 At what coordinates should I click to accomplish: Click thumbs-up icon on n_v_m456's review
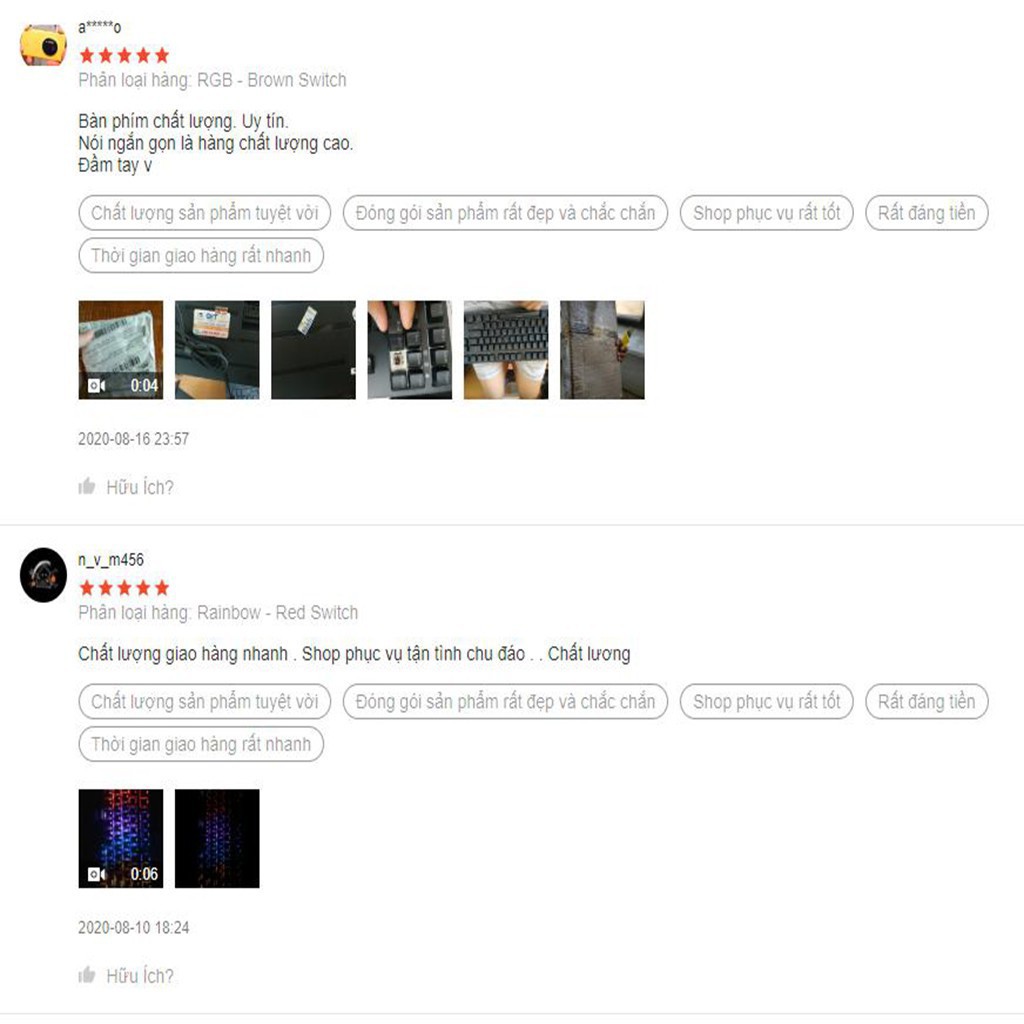(87, 974)
